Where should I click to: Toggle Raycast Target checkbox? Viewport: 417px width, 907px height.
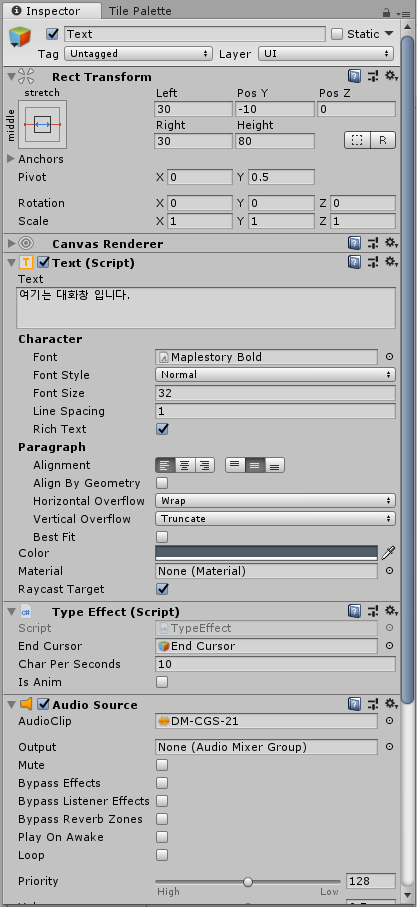[x=162, y=589]
